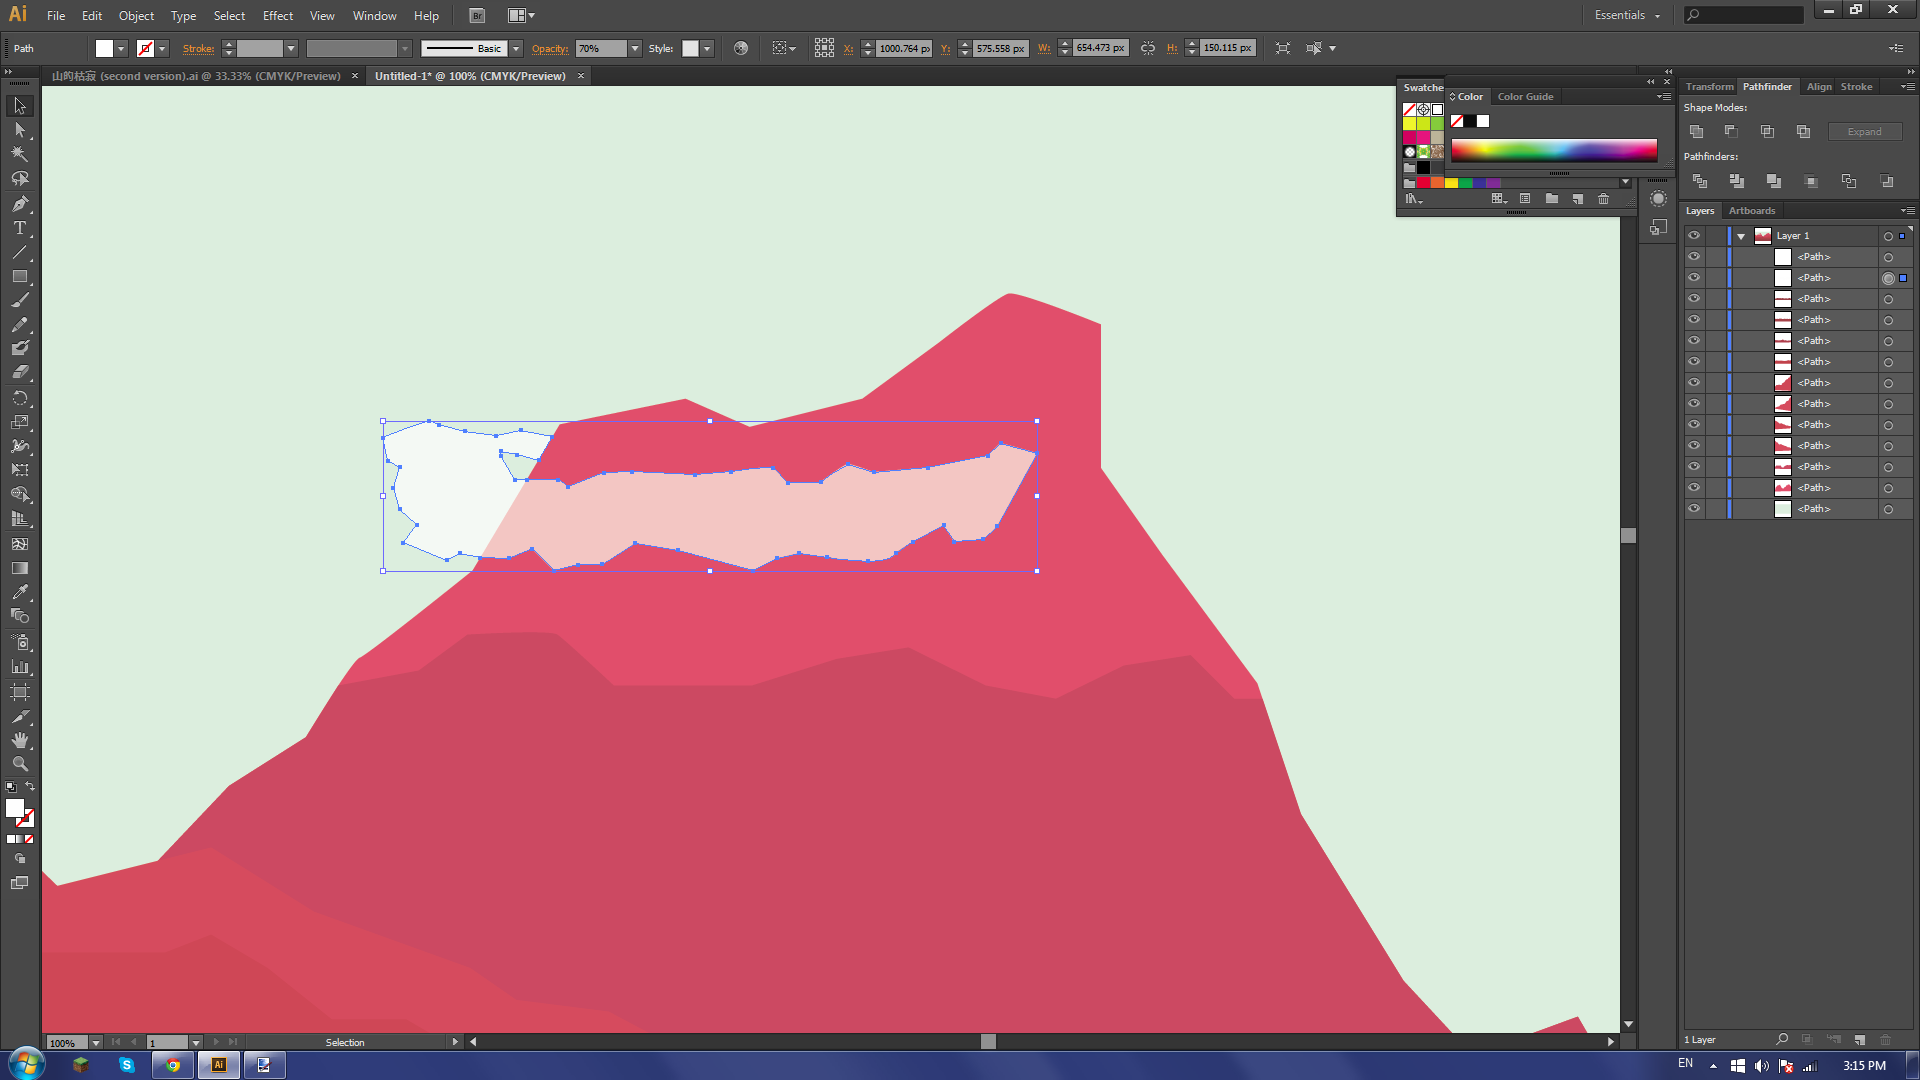The width and height of the screenshot is (1920, 1080).
Task: Click the Divide pathfinder icon
Action: click(1700, 181)
